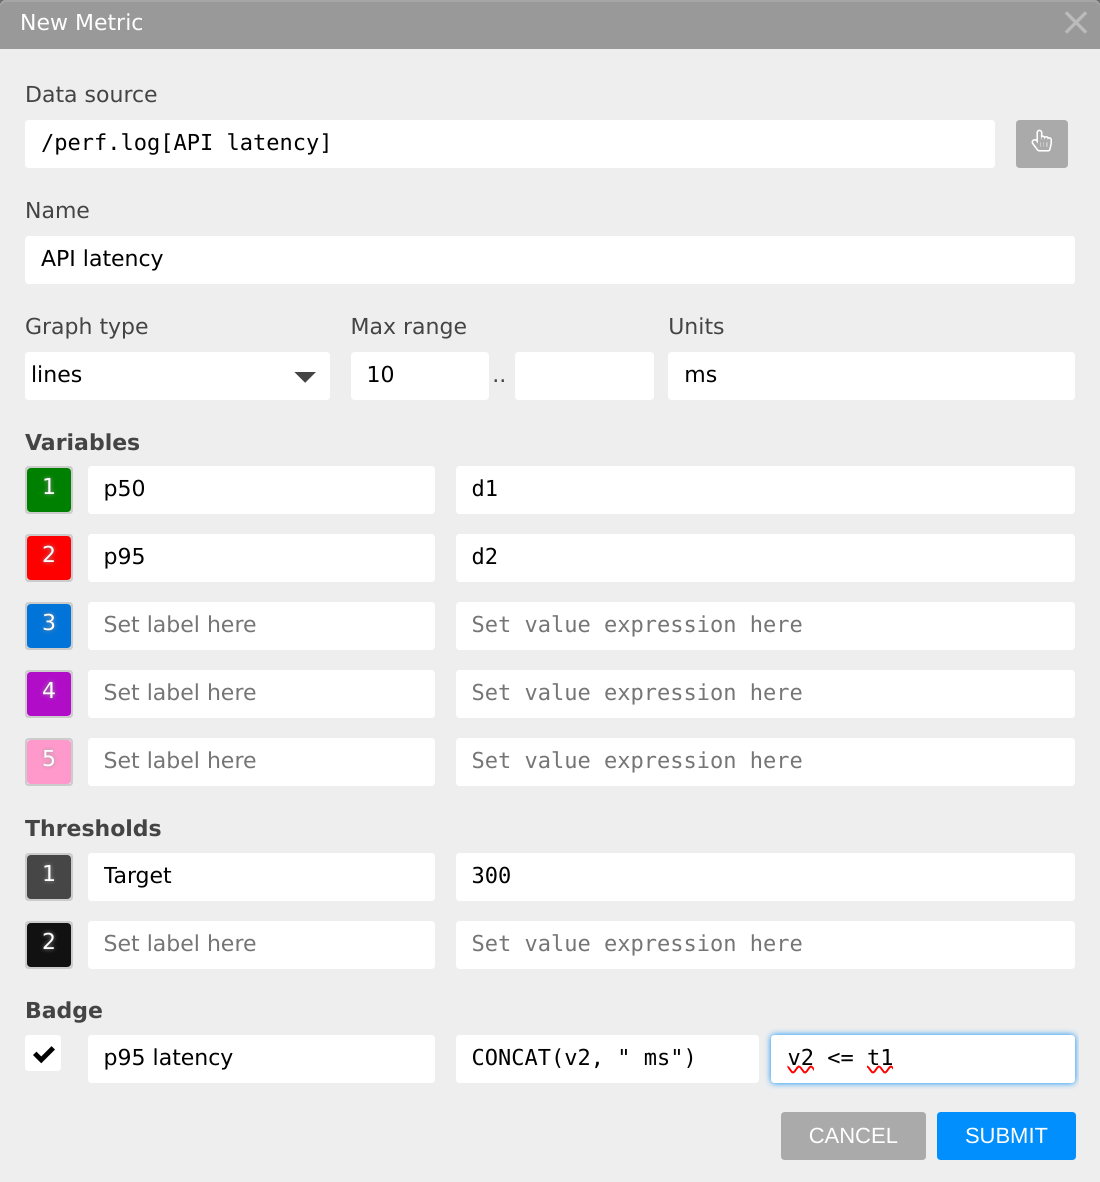1100x1182 pixels.
Task: Click variable 5 value expression field
Action: [x=764, y=761]
